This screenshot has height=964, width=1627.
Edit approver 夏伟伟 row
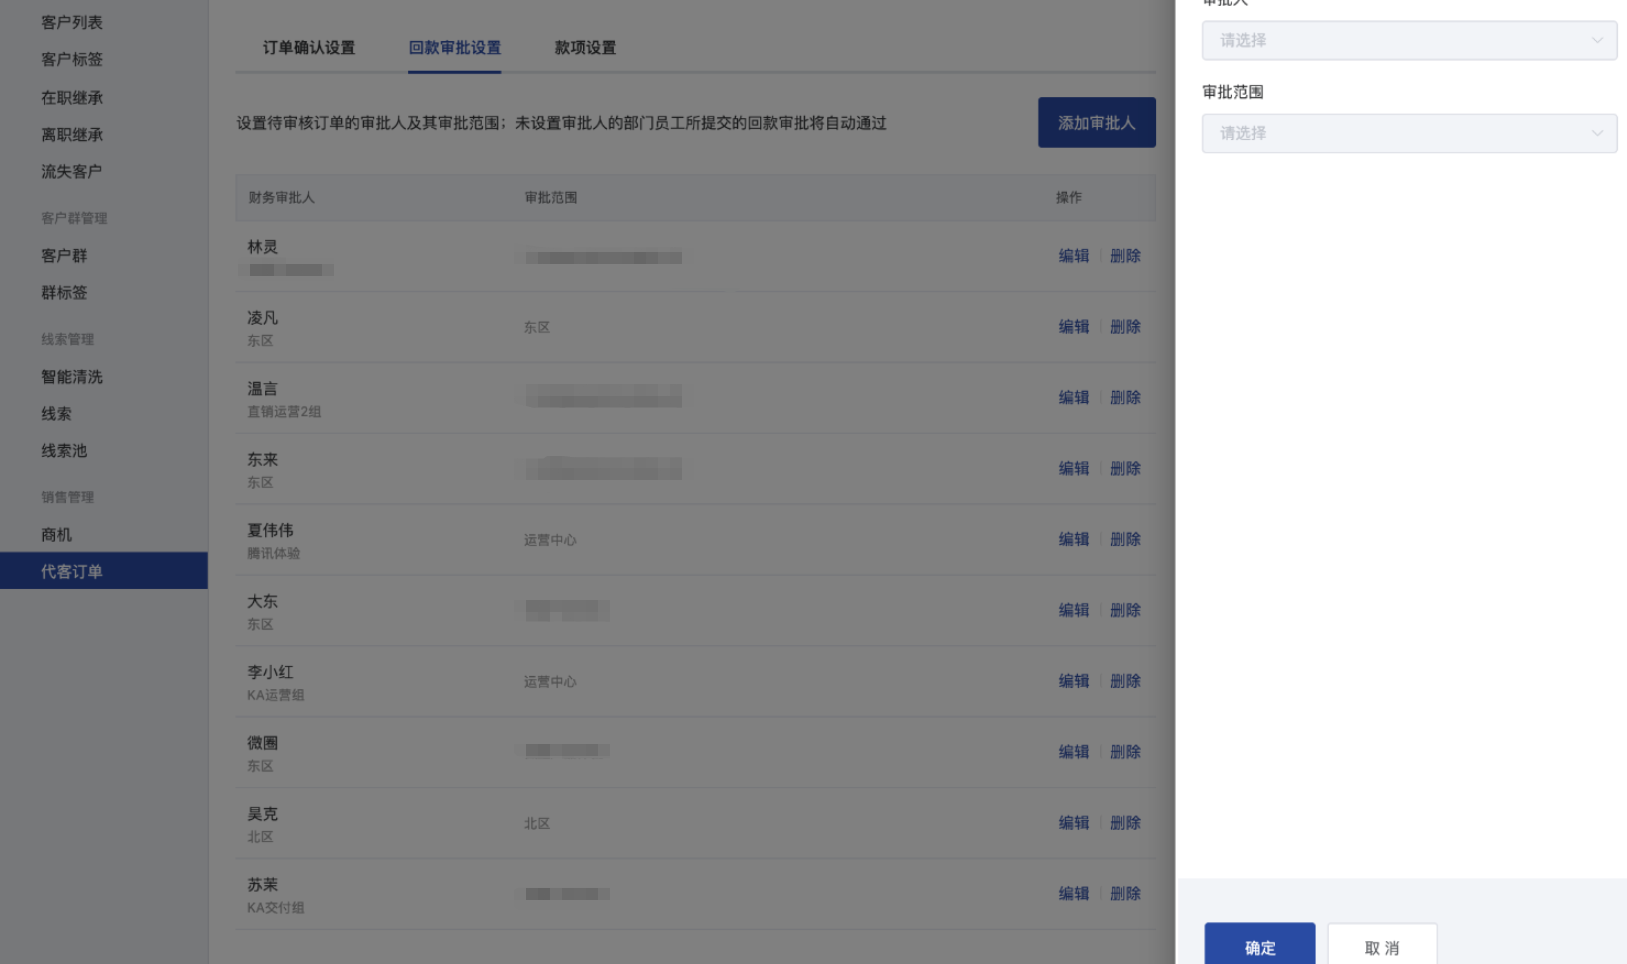tap(1074, 540)
